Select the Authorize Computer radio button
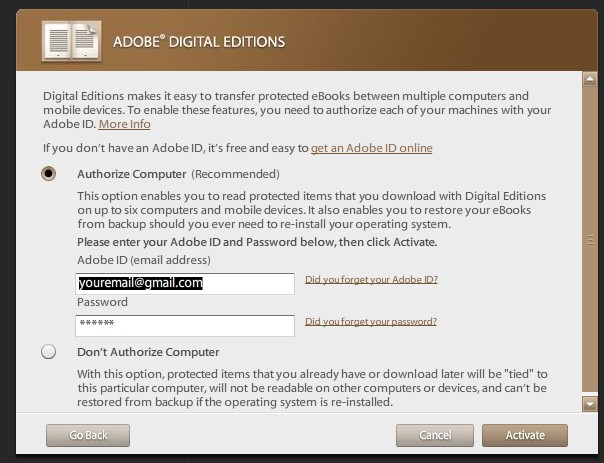604x463 pixels. point(48,173)
